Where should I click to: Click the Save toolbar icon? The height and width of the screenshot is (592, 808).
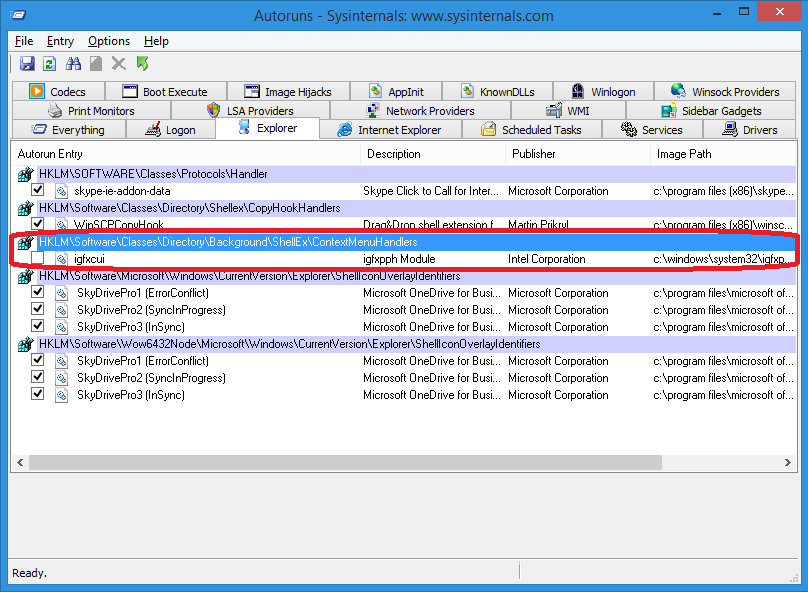27,63
